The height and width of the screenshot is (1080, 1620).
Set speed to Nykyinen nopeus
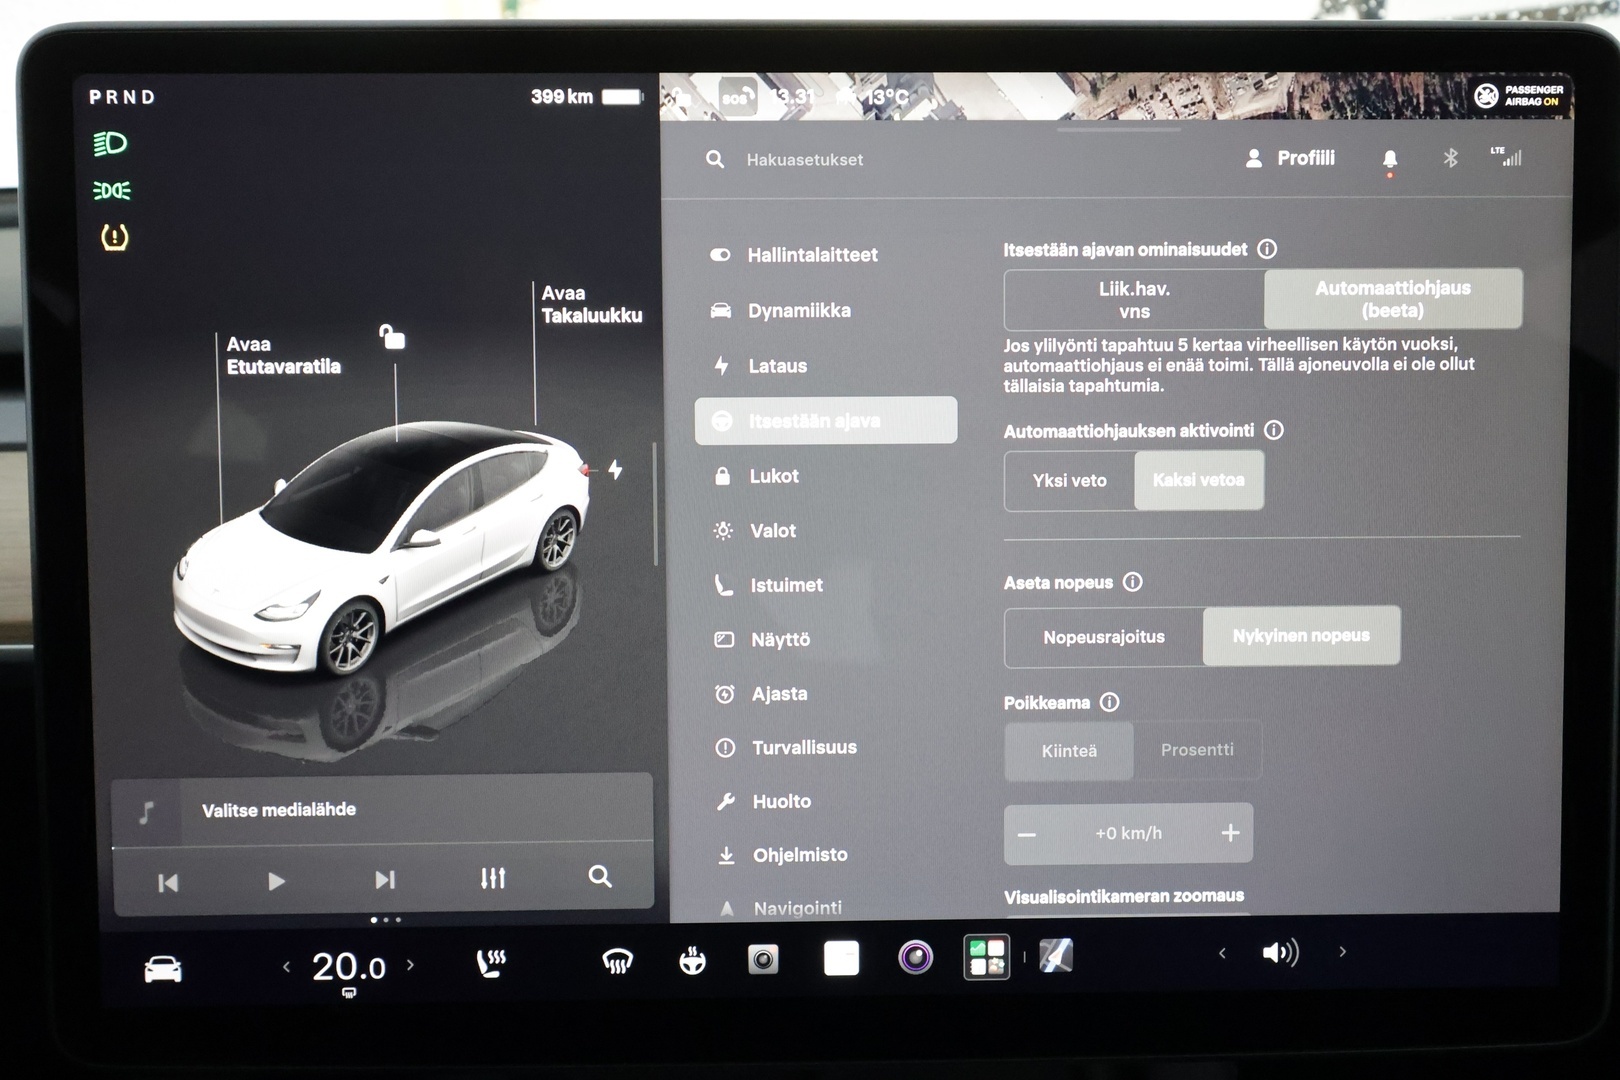[1301, 636]
